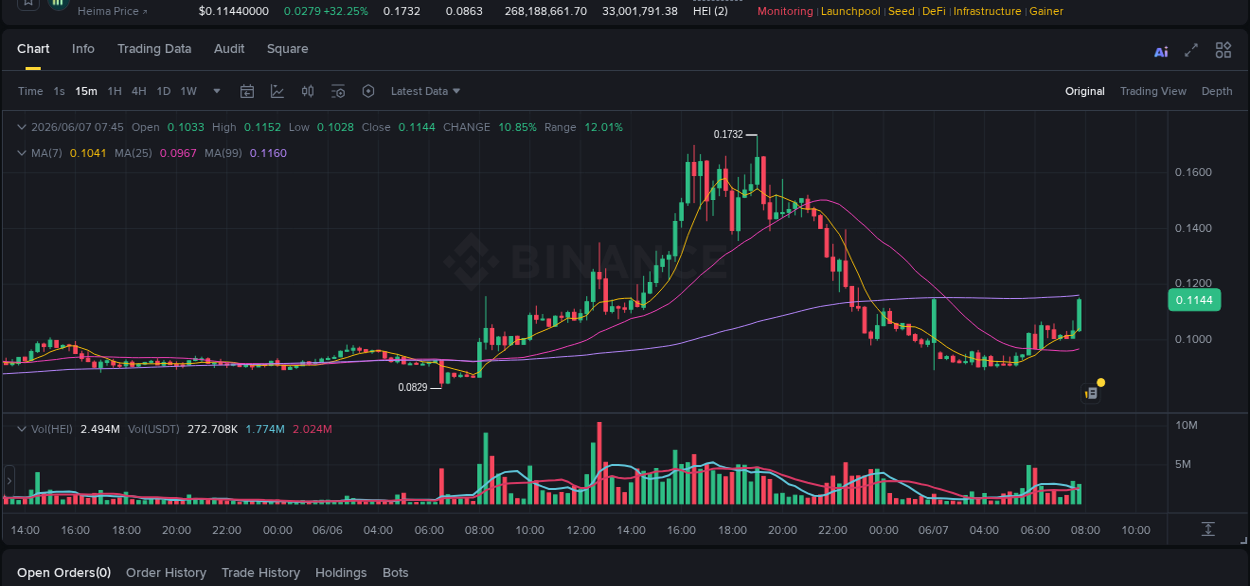Viewport: 1250px width, 586px height.
Task: Click the HEI coin logo icon
Action: pyautogui.click(x=59, y=3)
